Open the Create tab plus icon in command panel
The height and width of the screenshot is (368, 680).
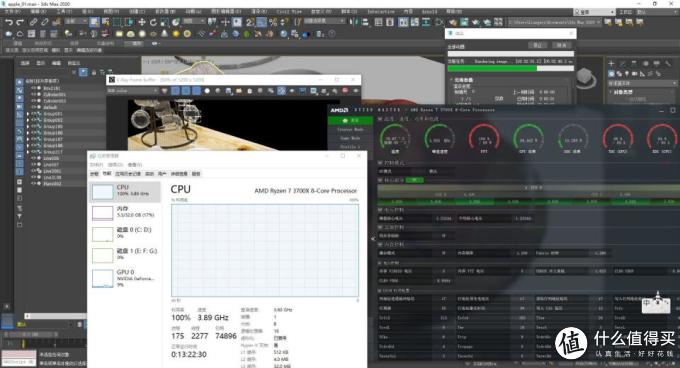pos(611,64)
